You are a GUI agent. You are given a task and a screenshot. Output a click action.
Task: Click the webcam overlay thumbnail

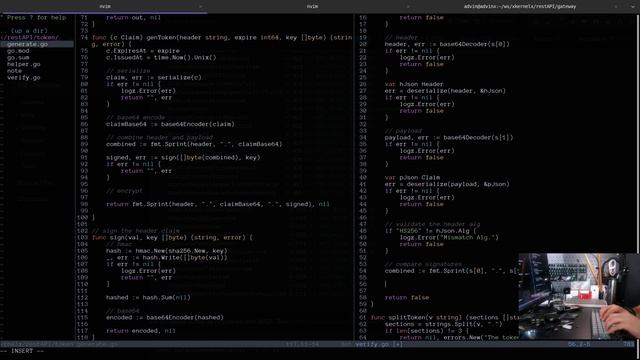point(579,296)
